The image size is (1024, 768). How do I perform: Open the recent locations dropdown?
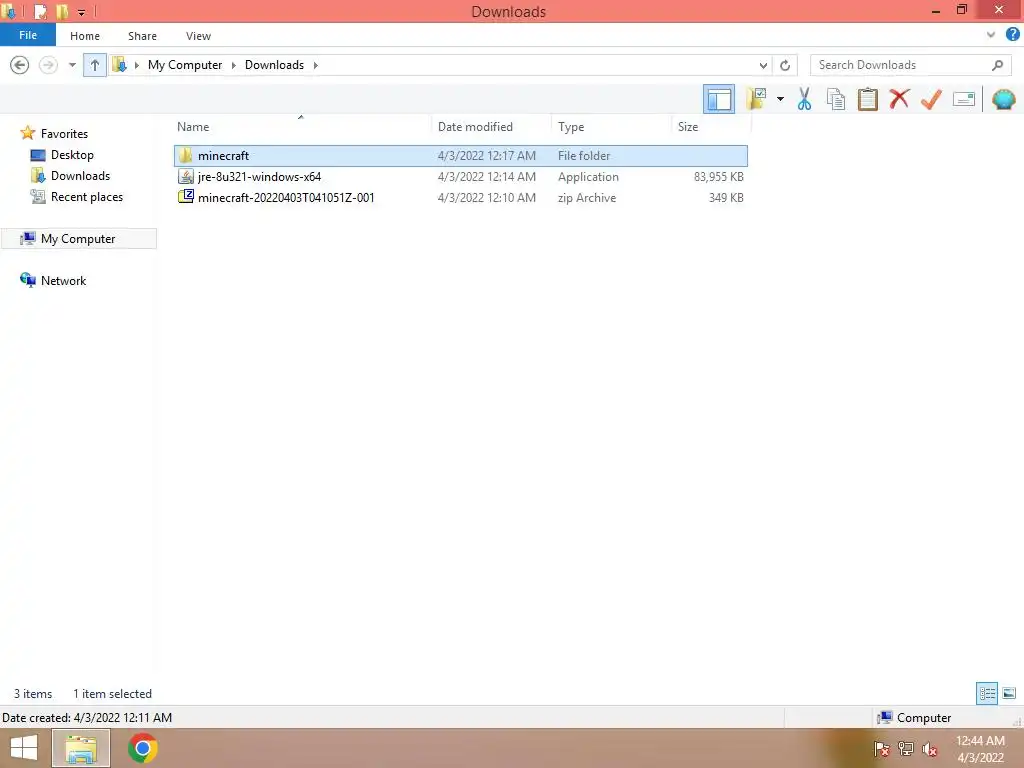[x=72, y=65]
